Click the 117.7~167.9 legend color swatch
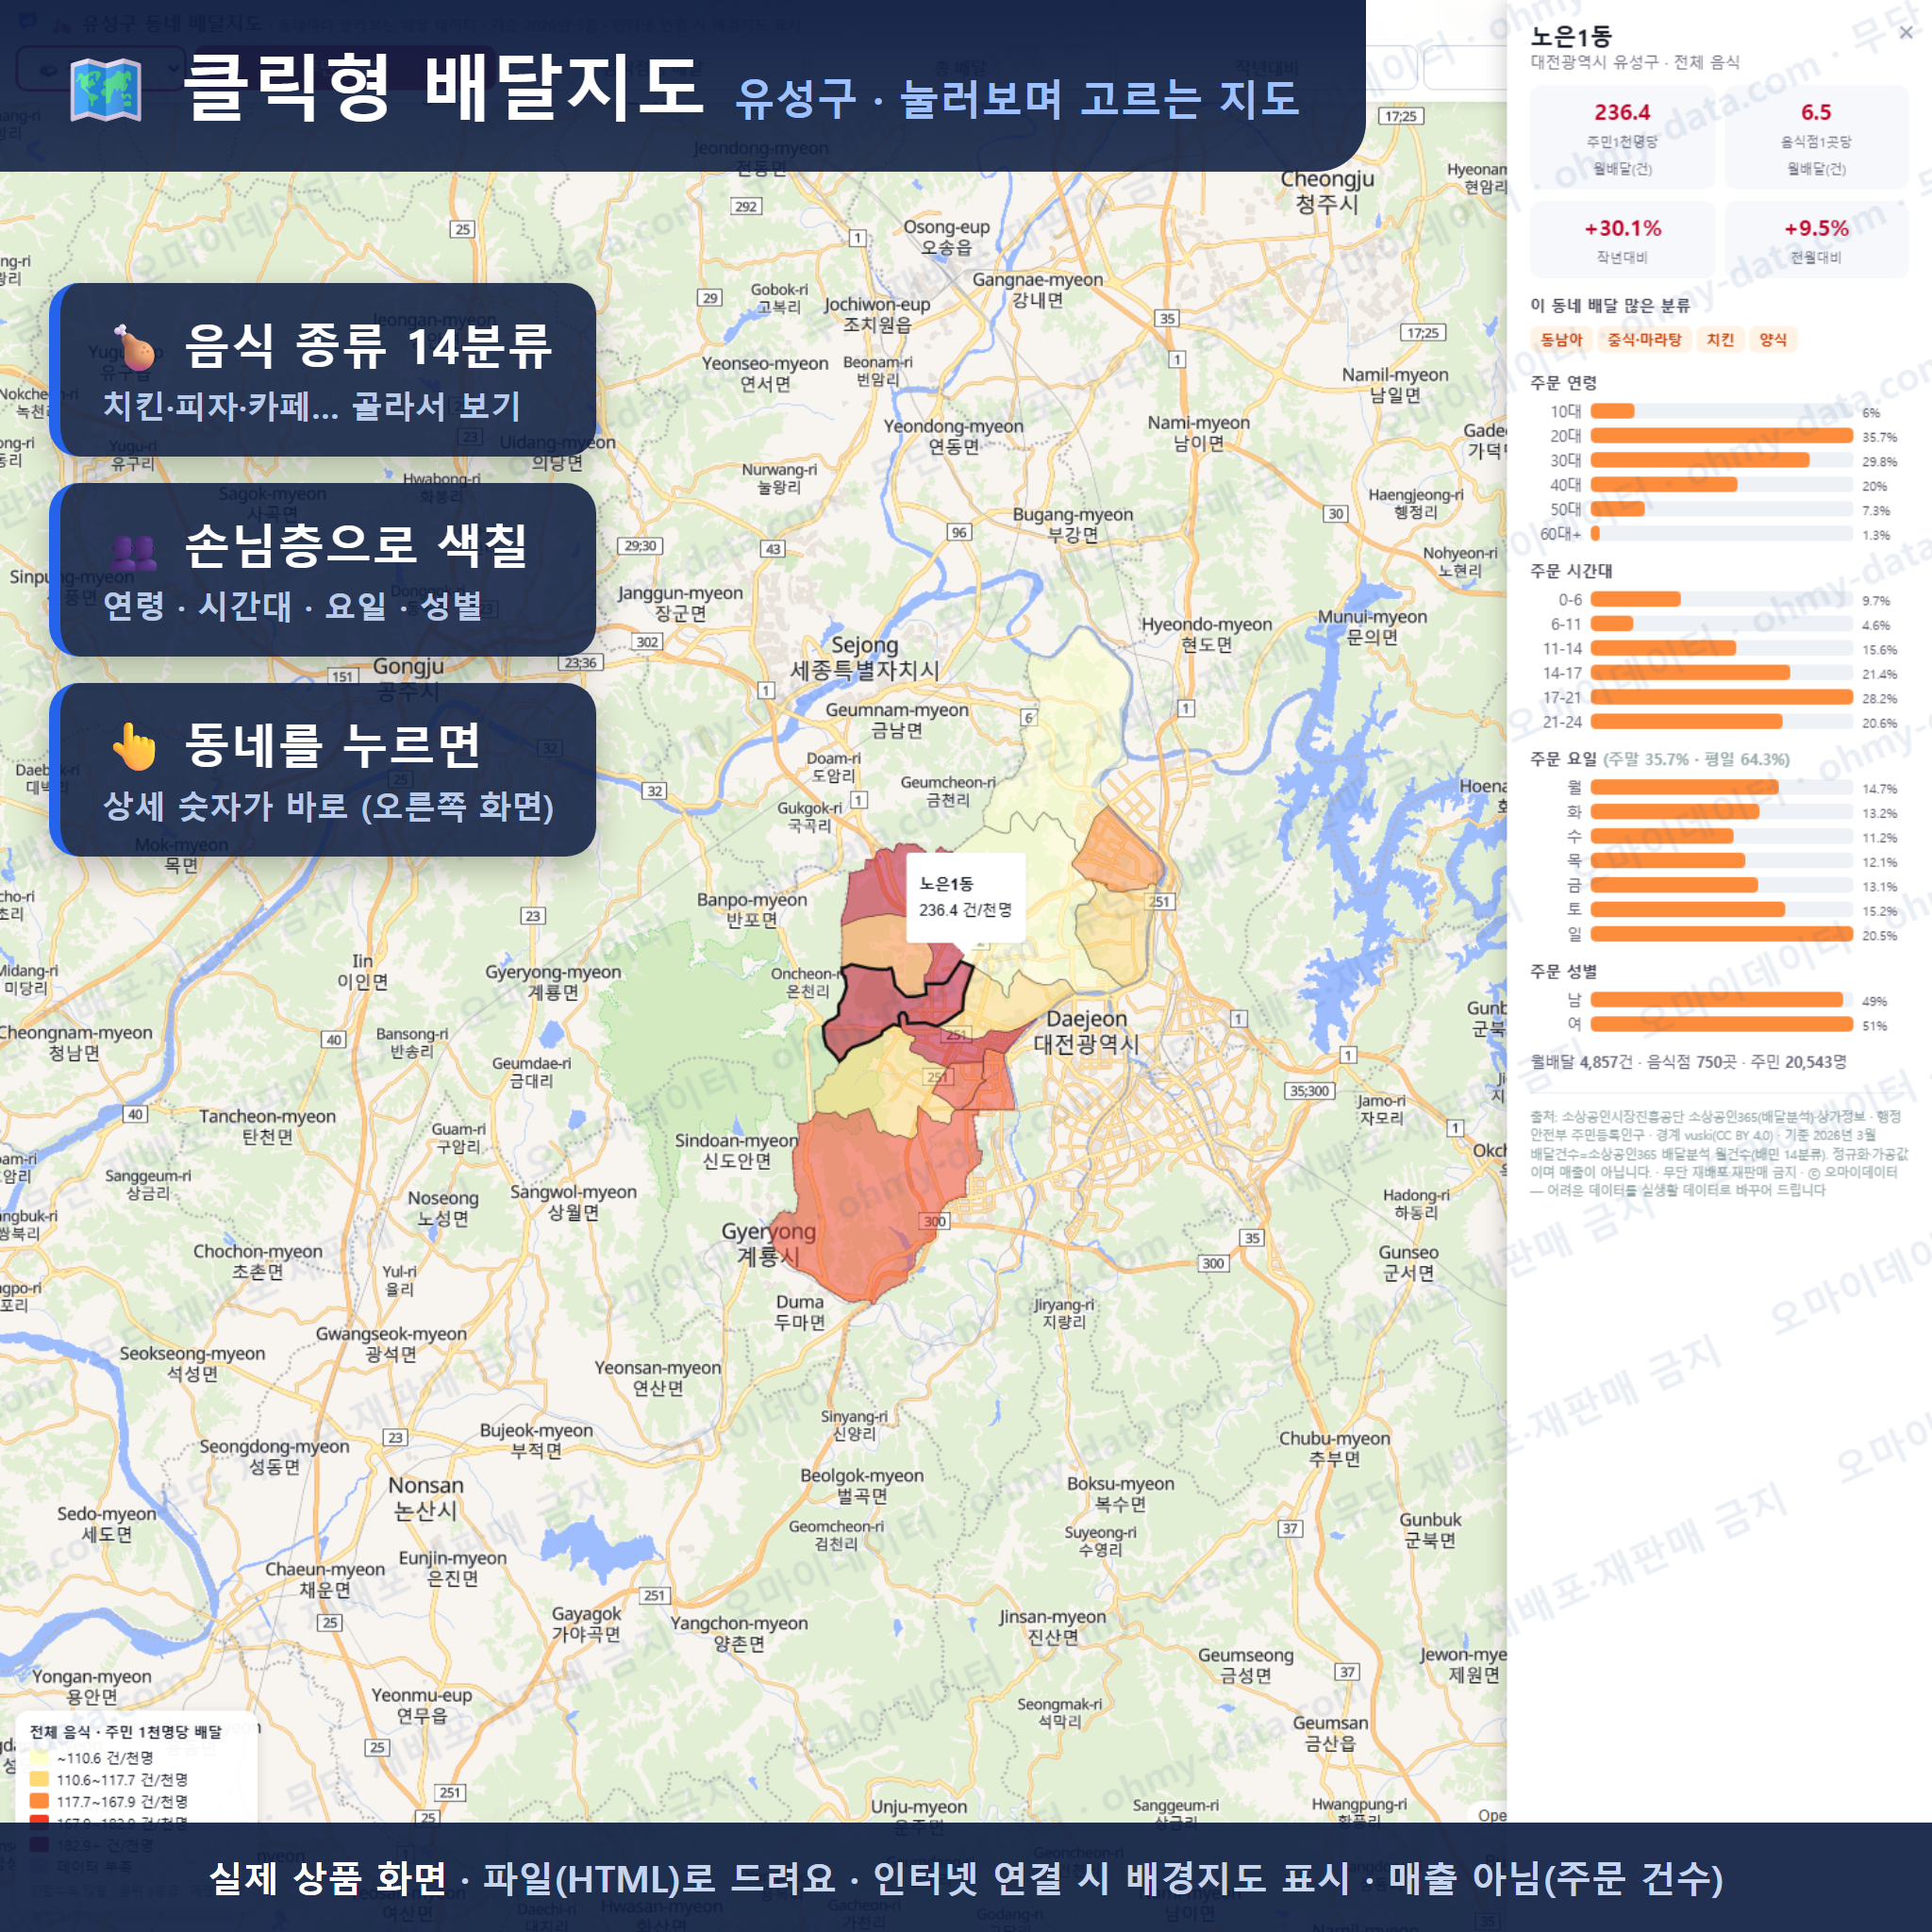The height and width of the screenshot is (1932, 1932). pyautogui.click(x=39, y=1801)
